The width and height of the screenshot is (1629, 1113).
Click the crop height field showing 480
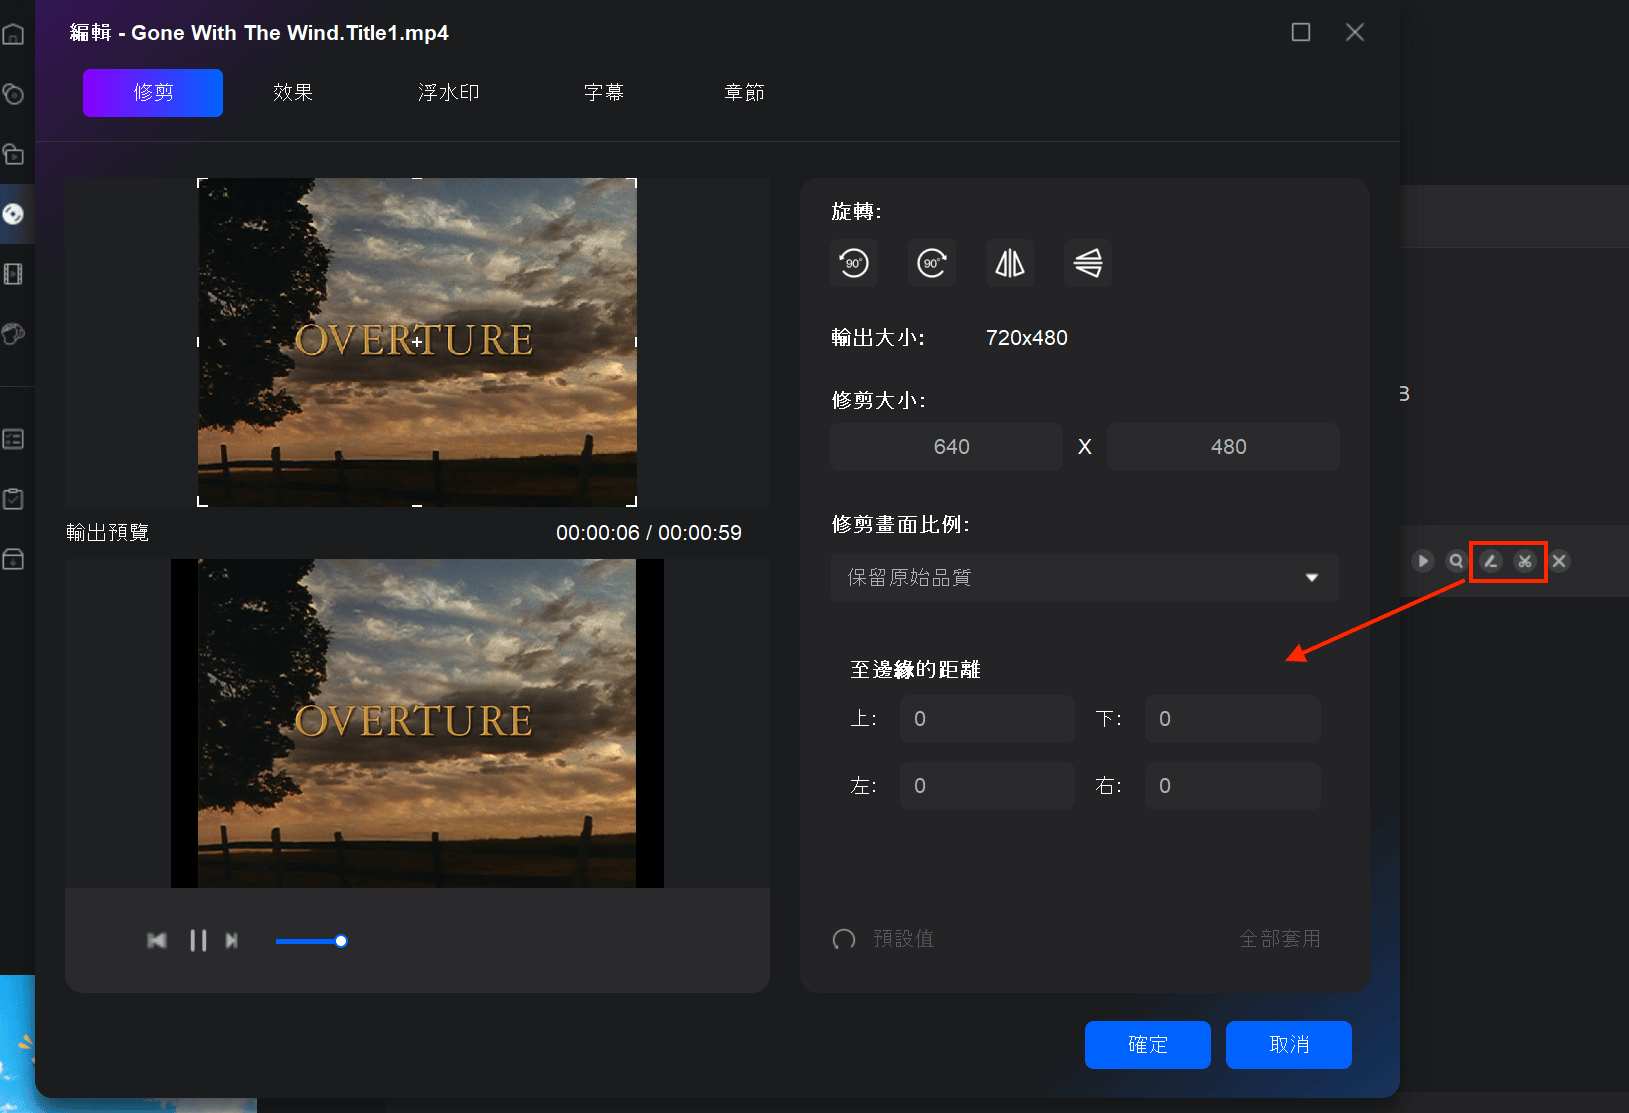point(1223,447)
